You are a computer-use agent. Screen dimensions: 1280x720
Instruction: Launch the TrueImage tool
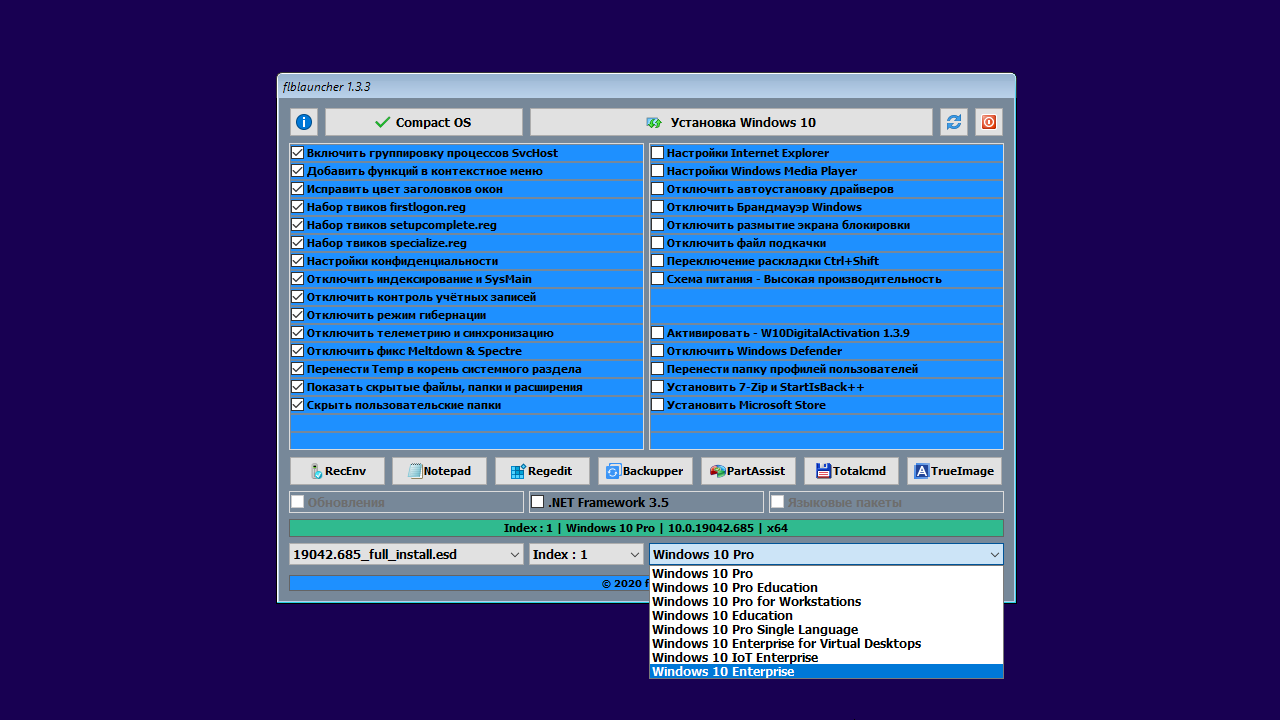click(x=954, y=471)
